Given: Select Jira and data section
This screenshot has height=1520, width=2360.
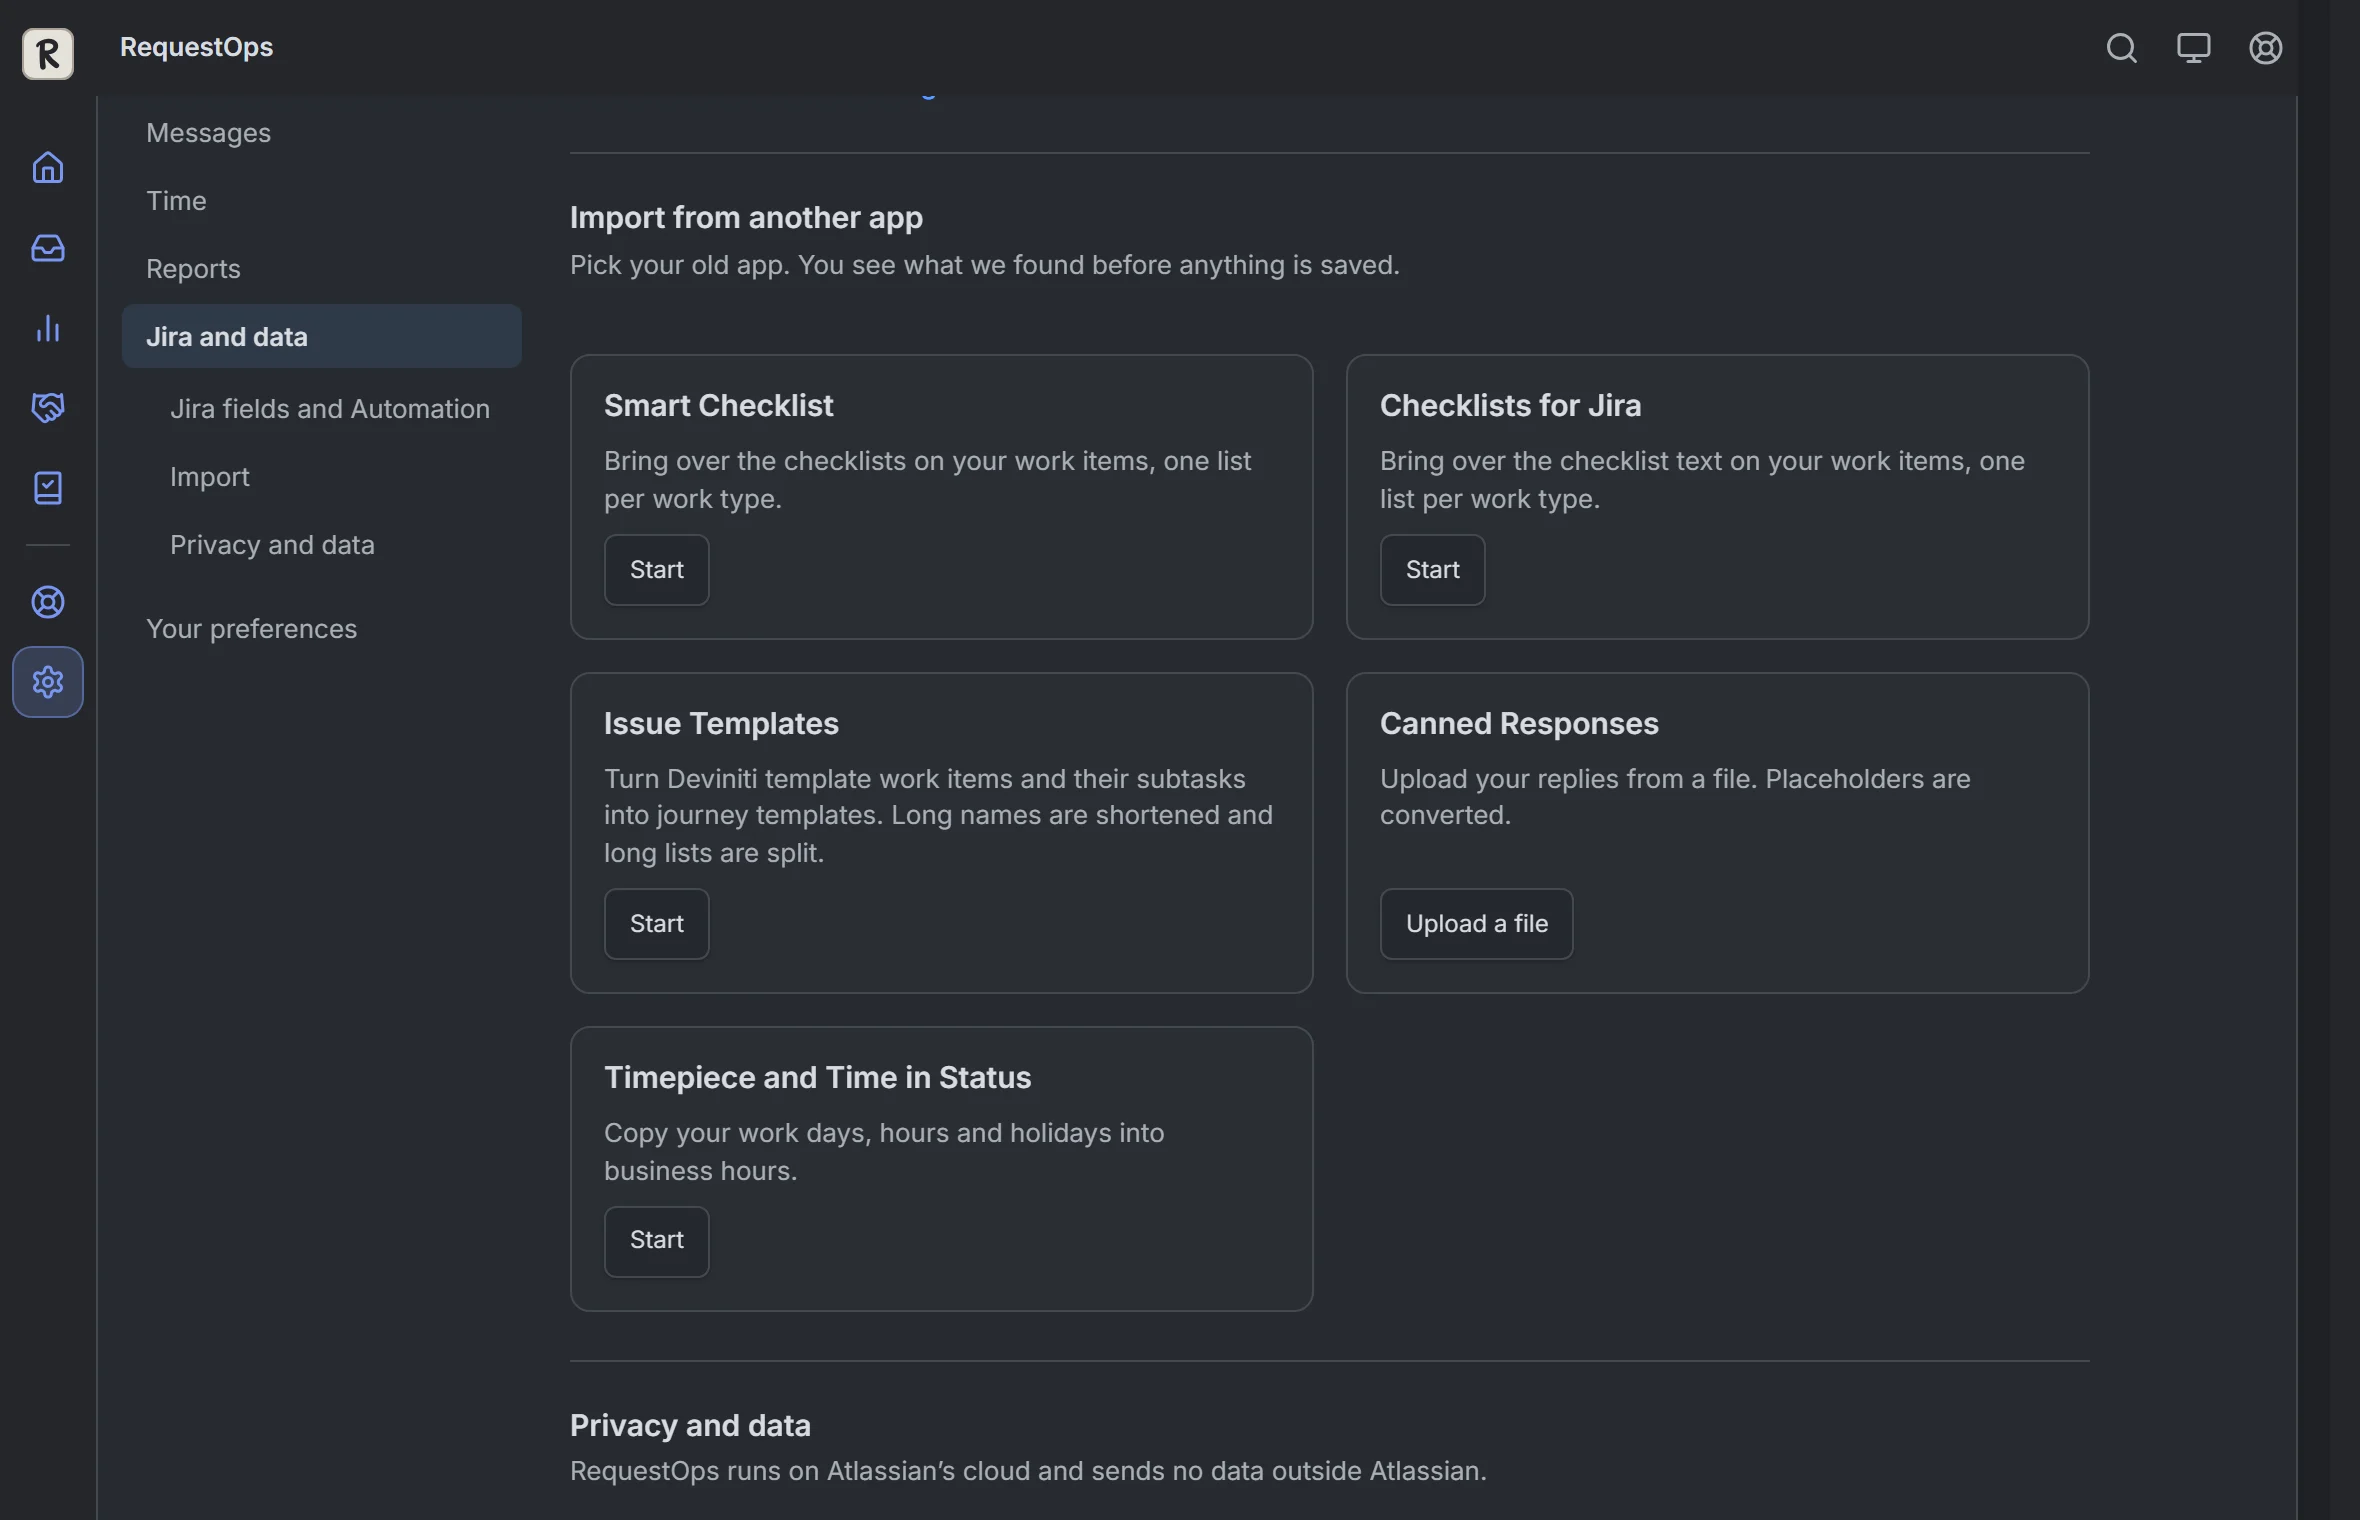Looking at the screenshot, I should pyautogui.click(x=321, y=337).
